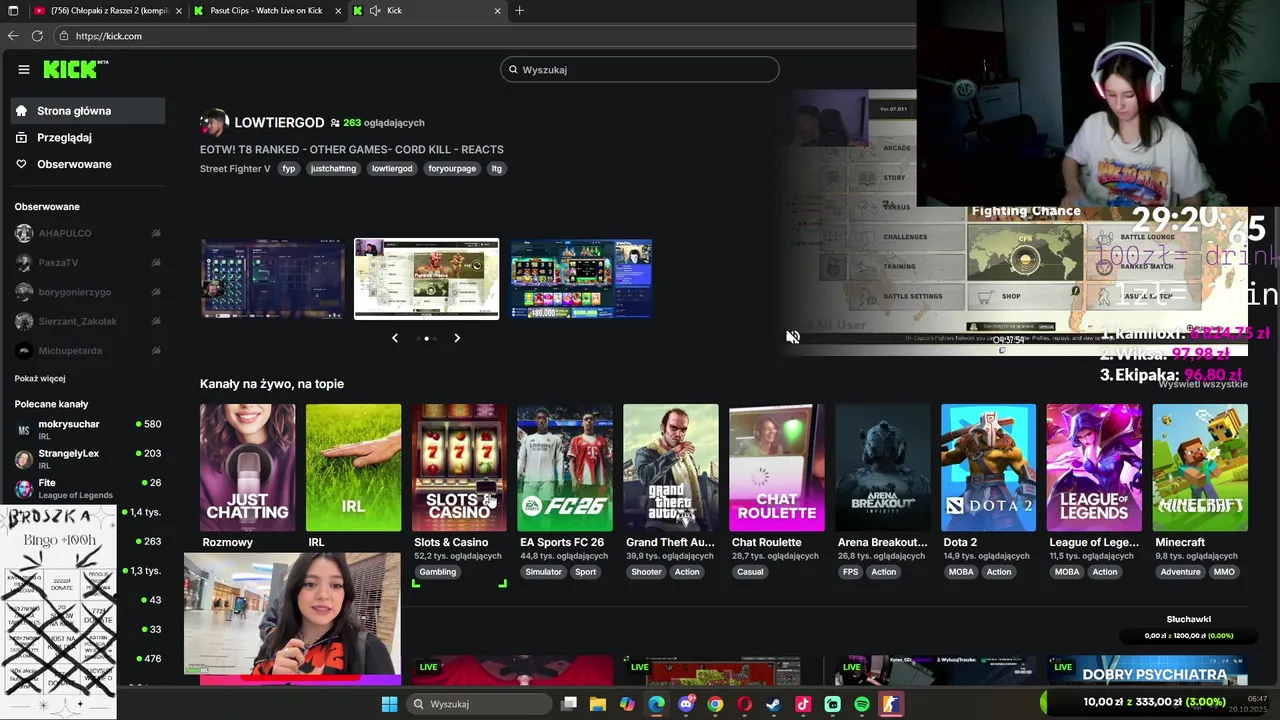Viewport: 1280px width, 720px height.
Task: Click in the Kick Wyszukaj search field
Action: [x=640, y=70]
